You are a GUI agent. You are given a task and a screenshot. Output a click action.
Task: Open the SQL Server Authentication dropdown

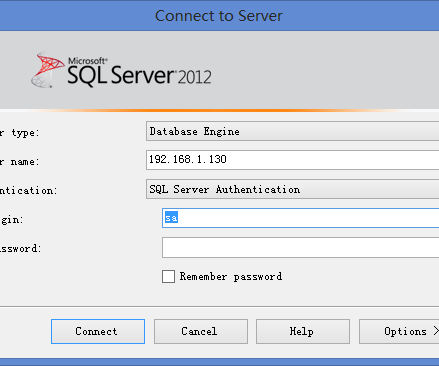coord(292,189)
